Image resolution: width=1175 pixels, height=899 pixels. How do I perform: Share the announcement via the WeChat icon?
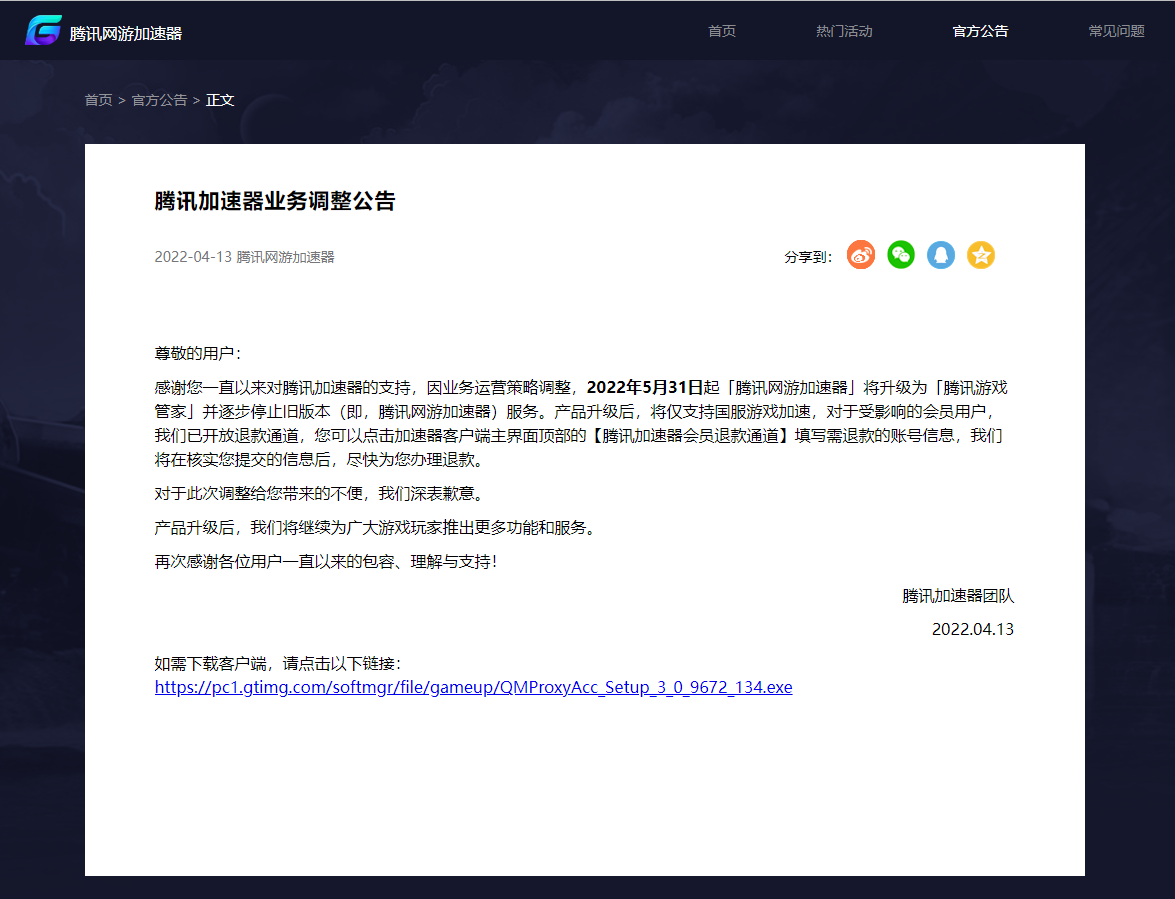click(x=900, y=255)
